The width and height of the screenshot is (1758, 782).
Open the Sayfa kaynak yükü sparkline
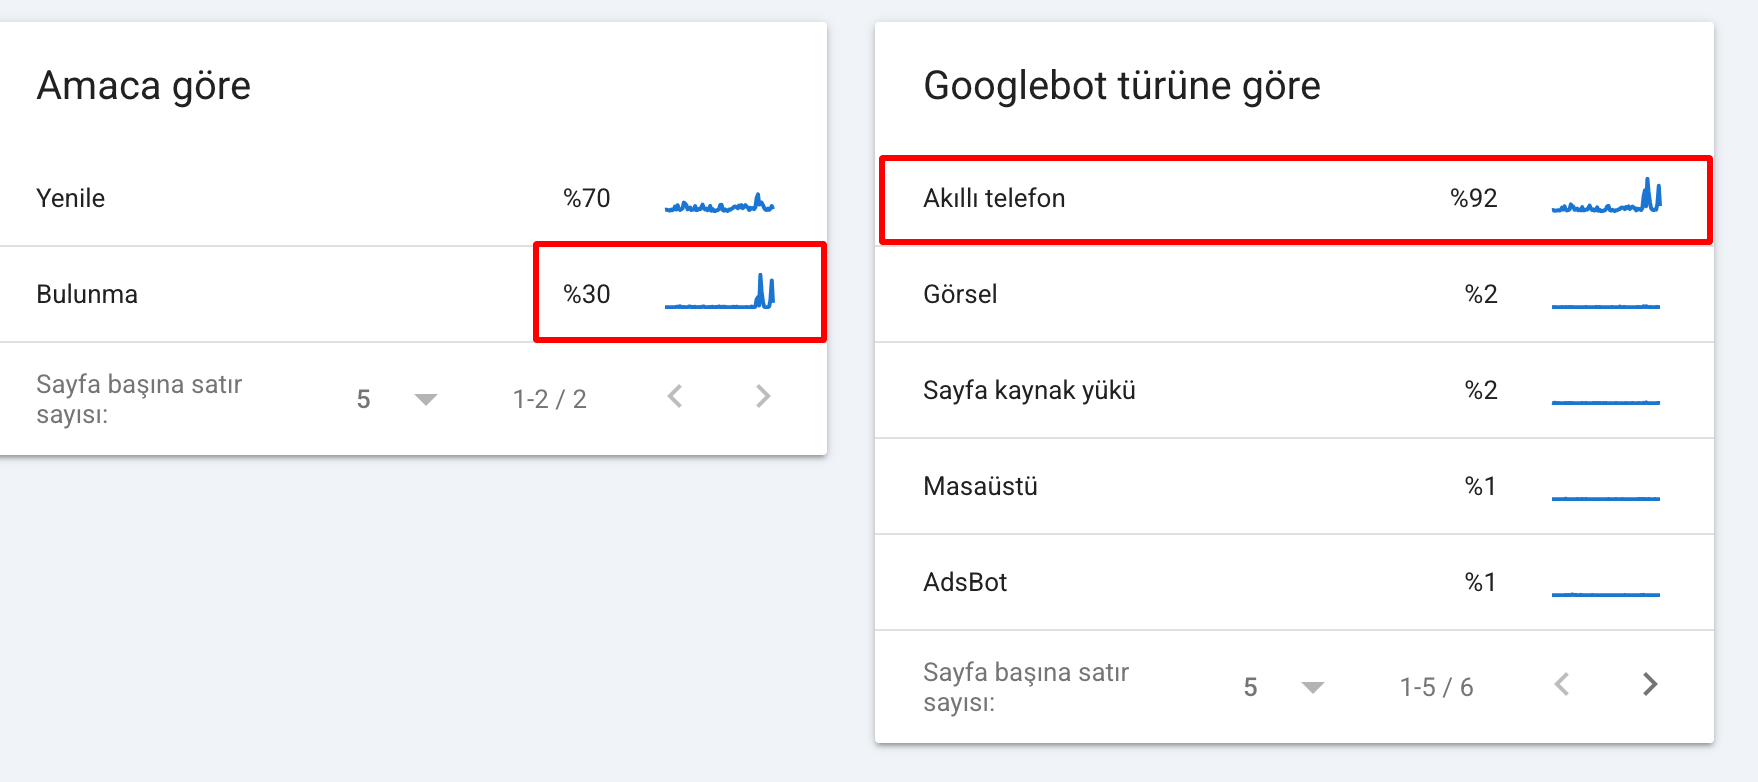(1606, 402)
